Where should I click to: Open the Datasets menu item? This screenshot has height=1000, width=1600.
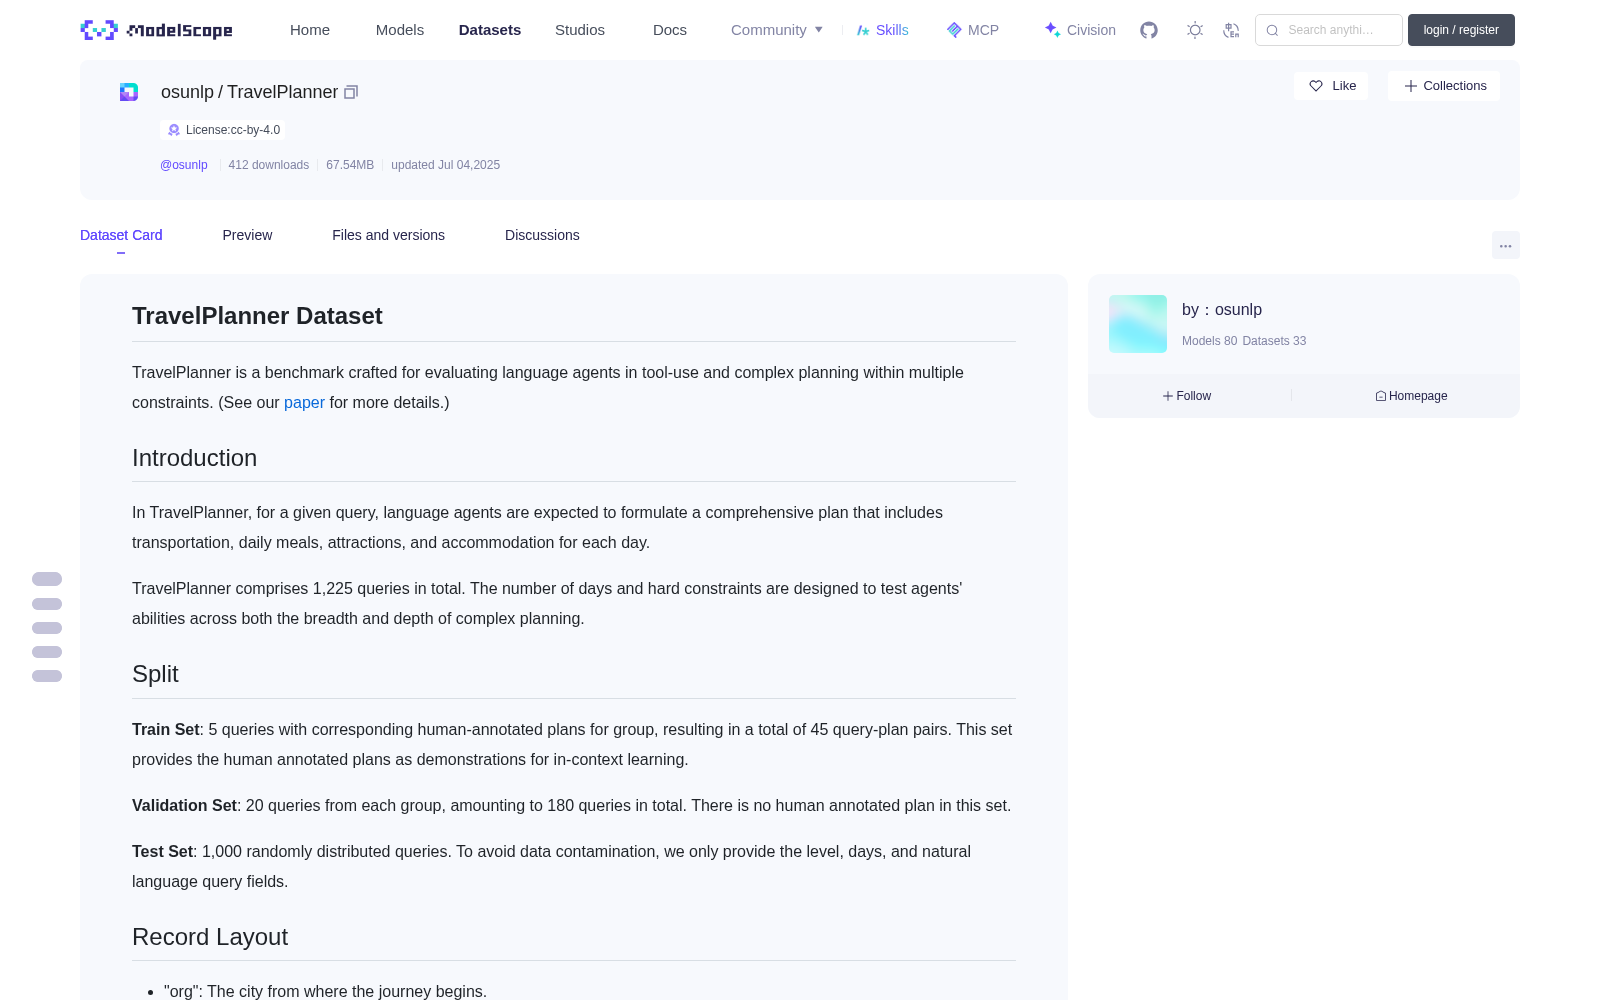[490, 30]
